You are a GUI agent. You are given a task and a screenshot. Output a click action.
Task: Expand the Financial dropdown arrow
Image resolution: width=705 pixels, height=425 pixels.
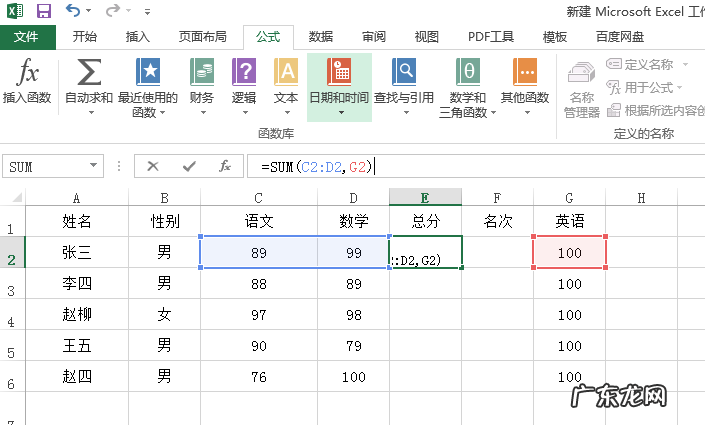203,112
